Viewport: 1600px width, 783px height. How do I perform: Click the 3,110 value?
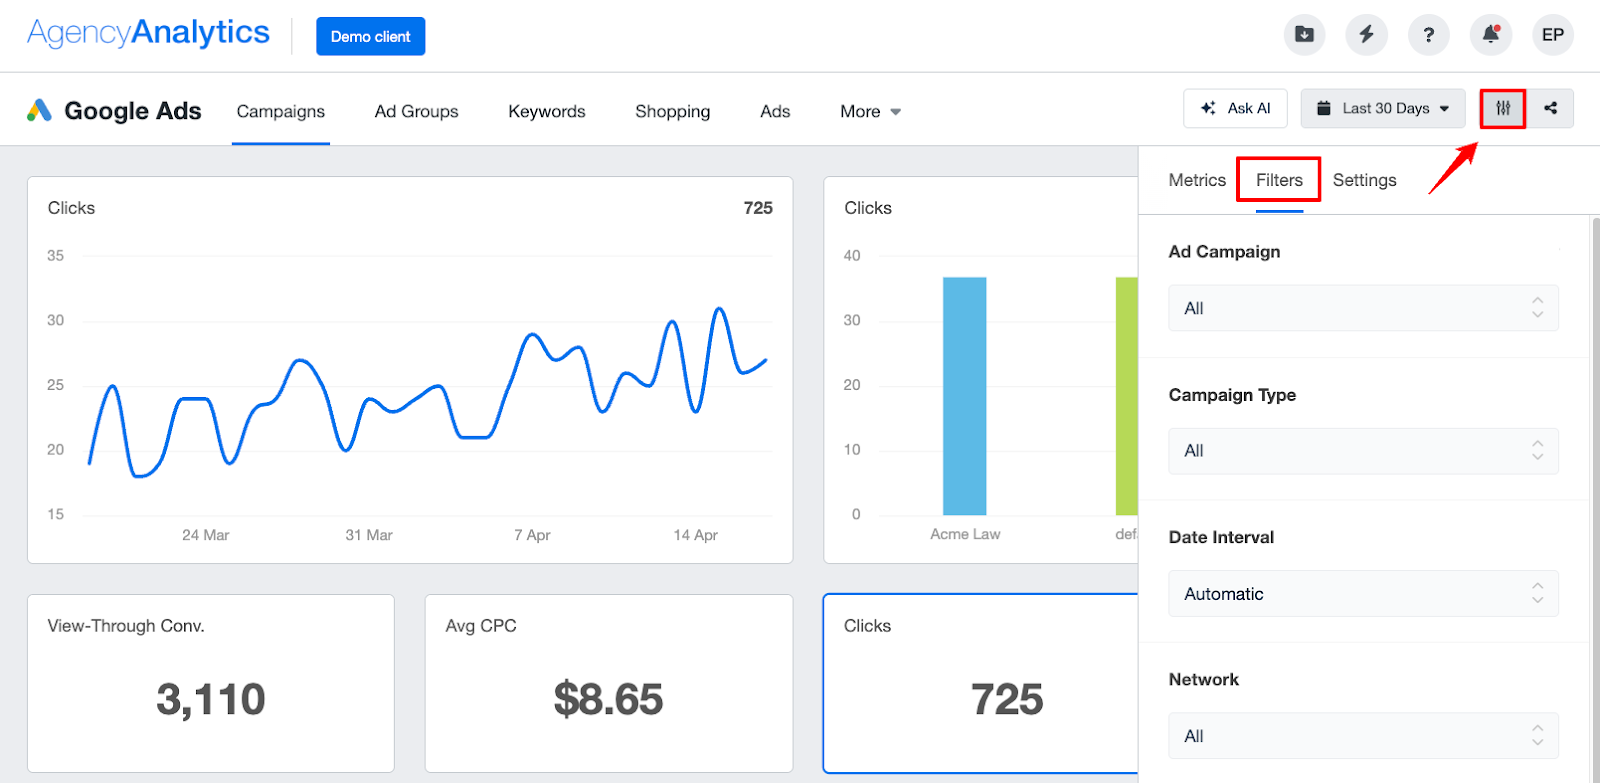pyautogui.click(x=211, y=699)
